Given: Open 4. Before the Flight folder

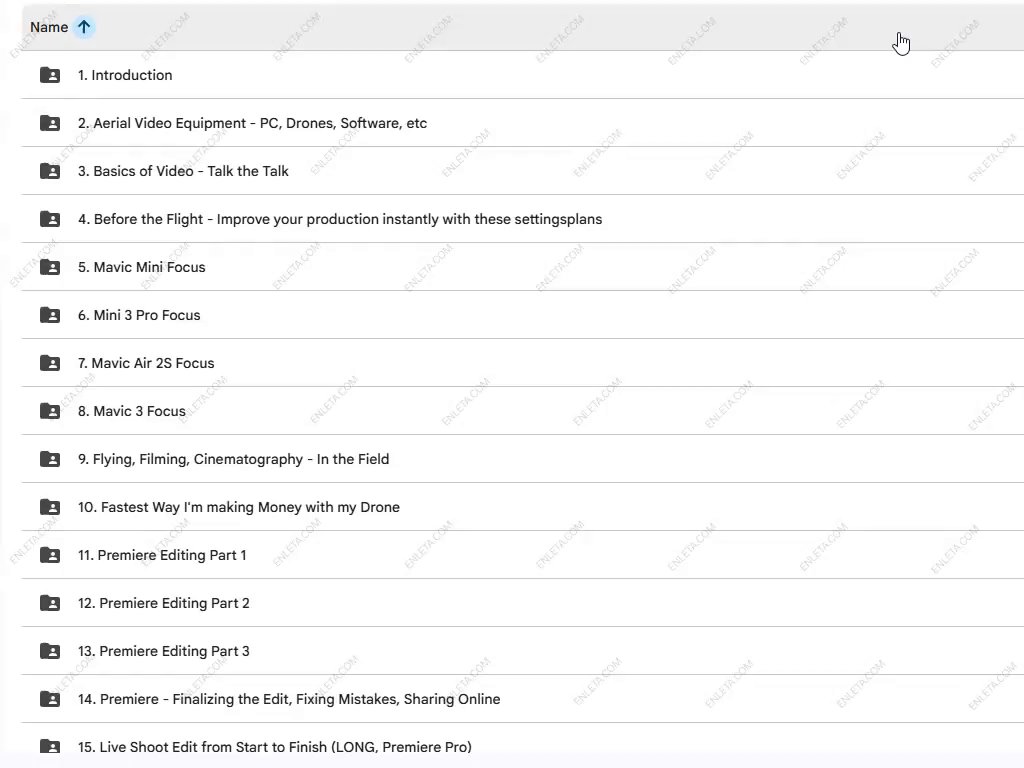Looking at the screenshot, I should [340, 219].
